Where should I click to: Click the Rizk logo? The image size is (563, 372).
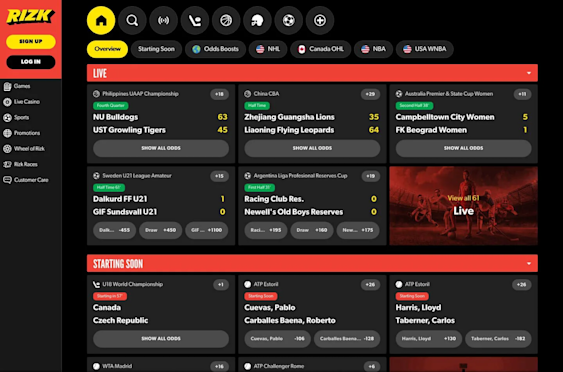click(31, 17)
